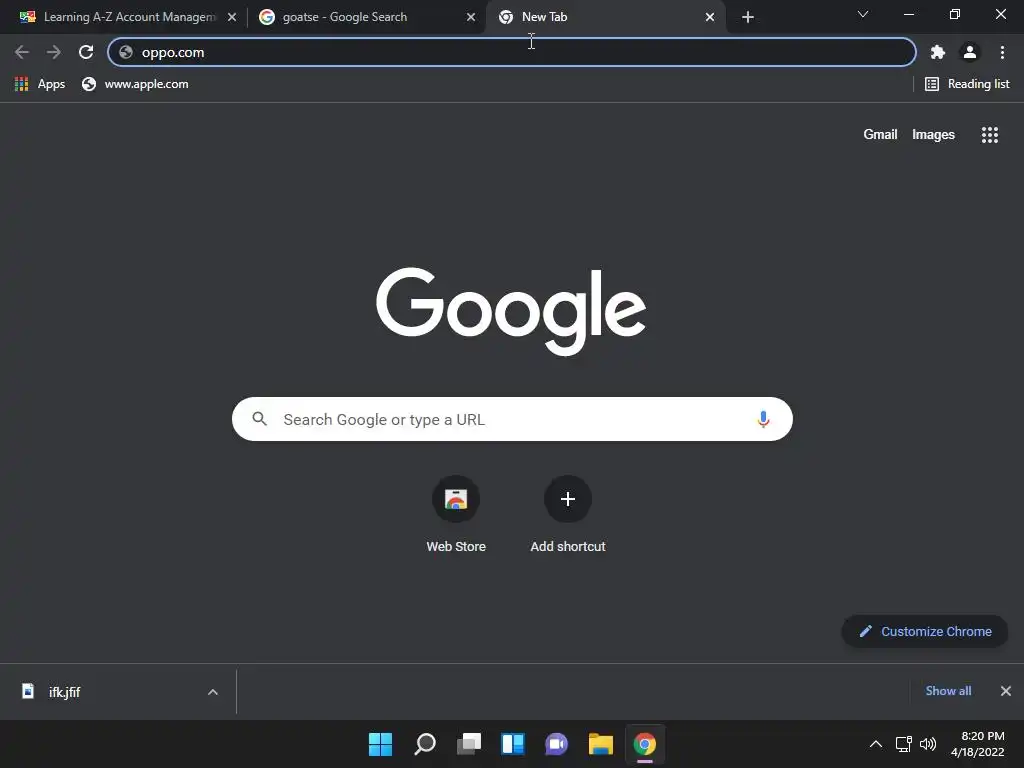Open the Web Store shortcut
The image size is (1024, 768).
click(x=456, y=516)
